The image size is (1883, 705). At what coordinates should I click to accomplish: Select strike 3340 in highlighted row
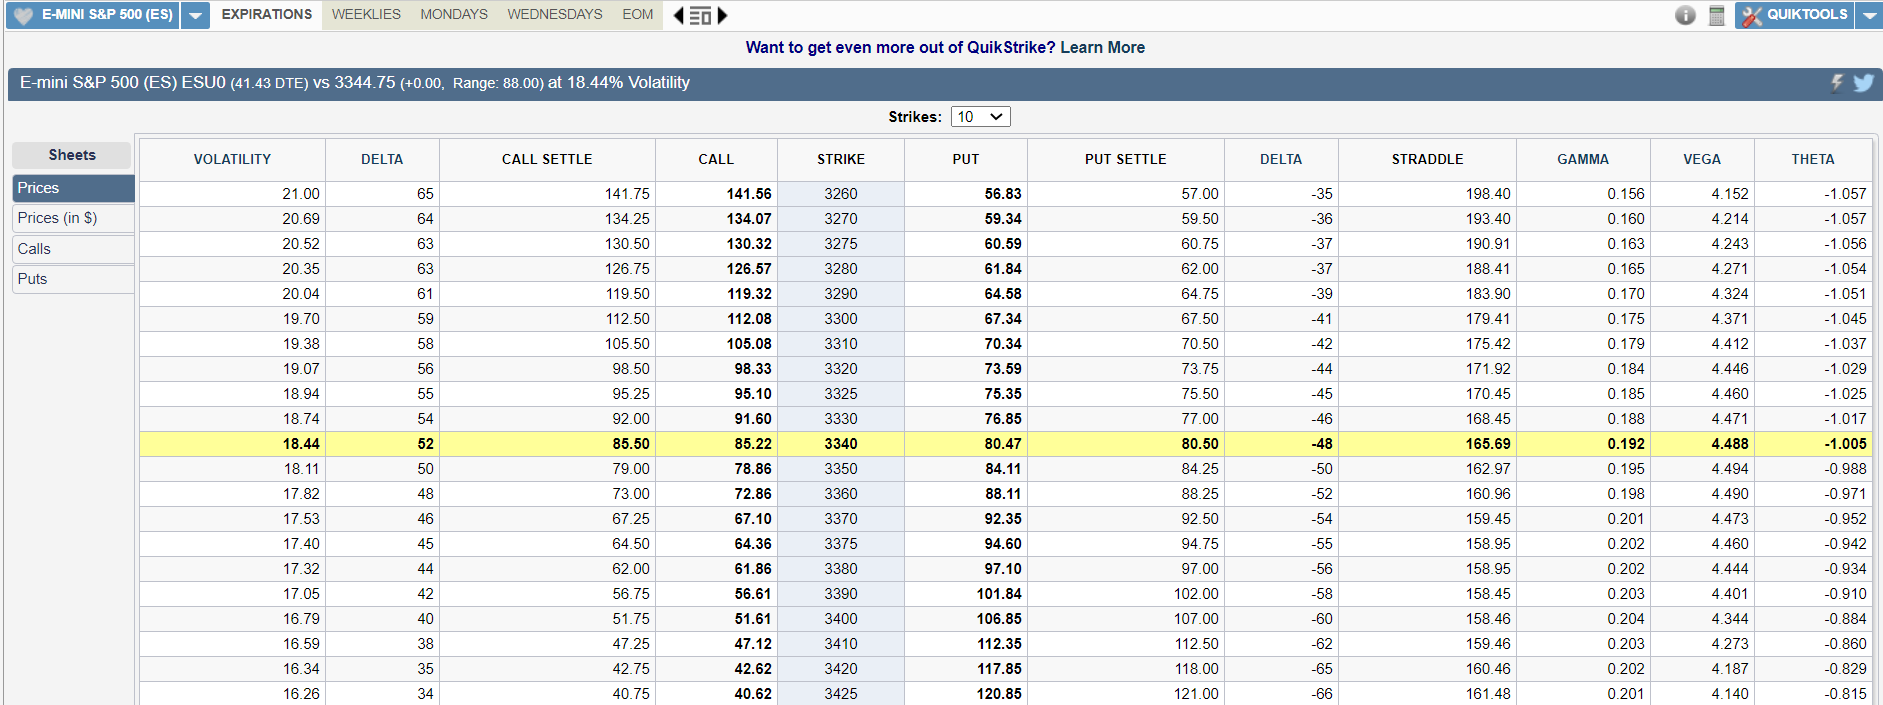point(841,444)
